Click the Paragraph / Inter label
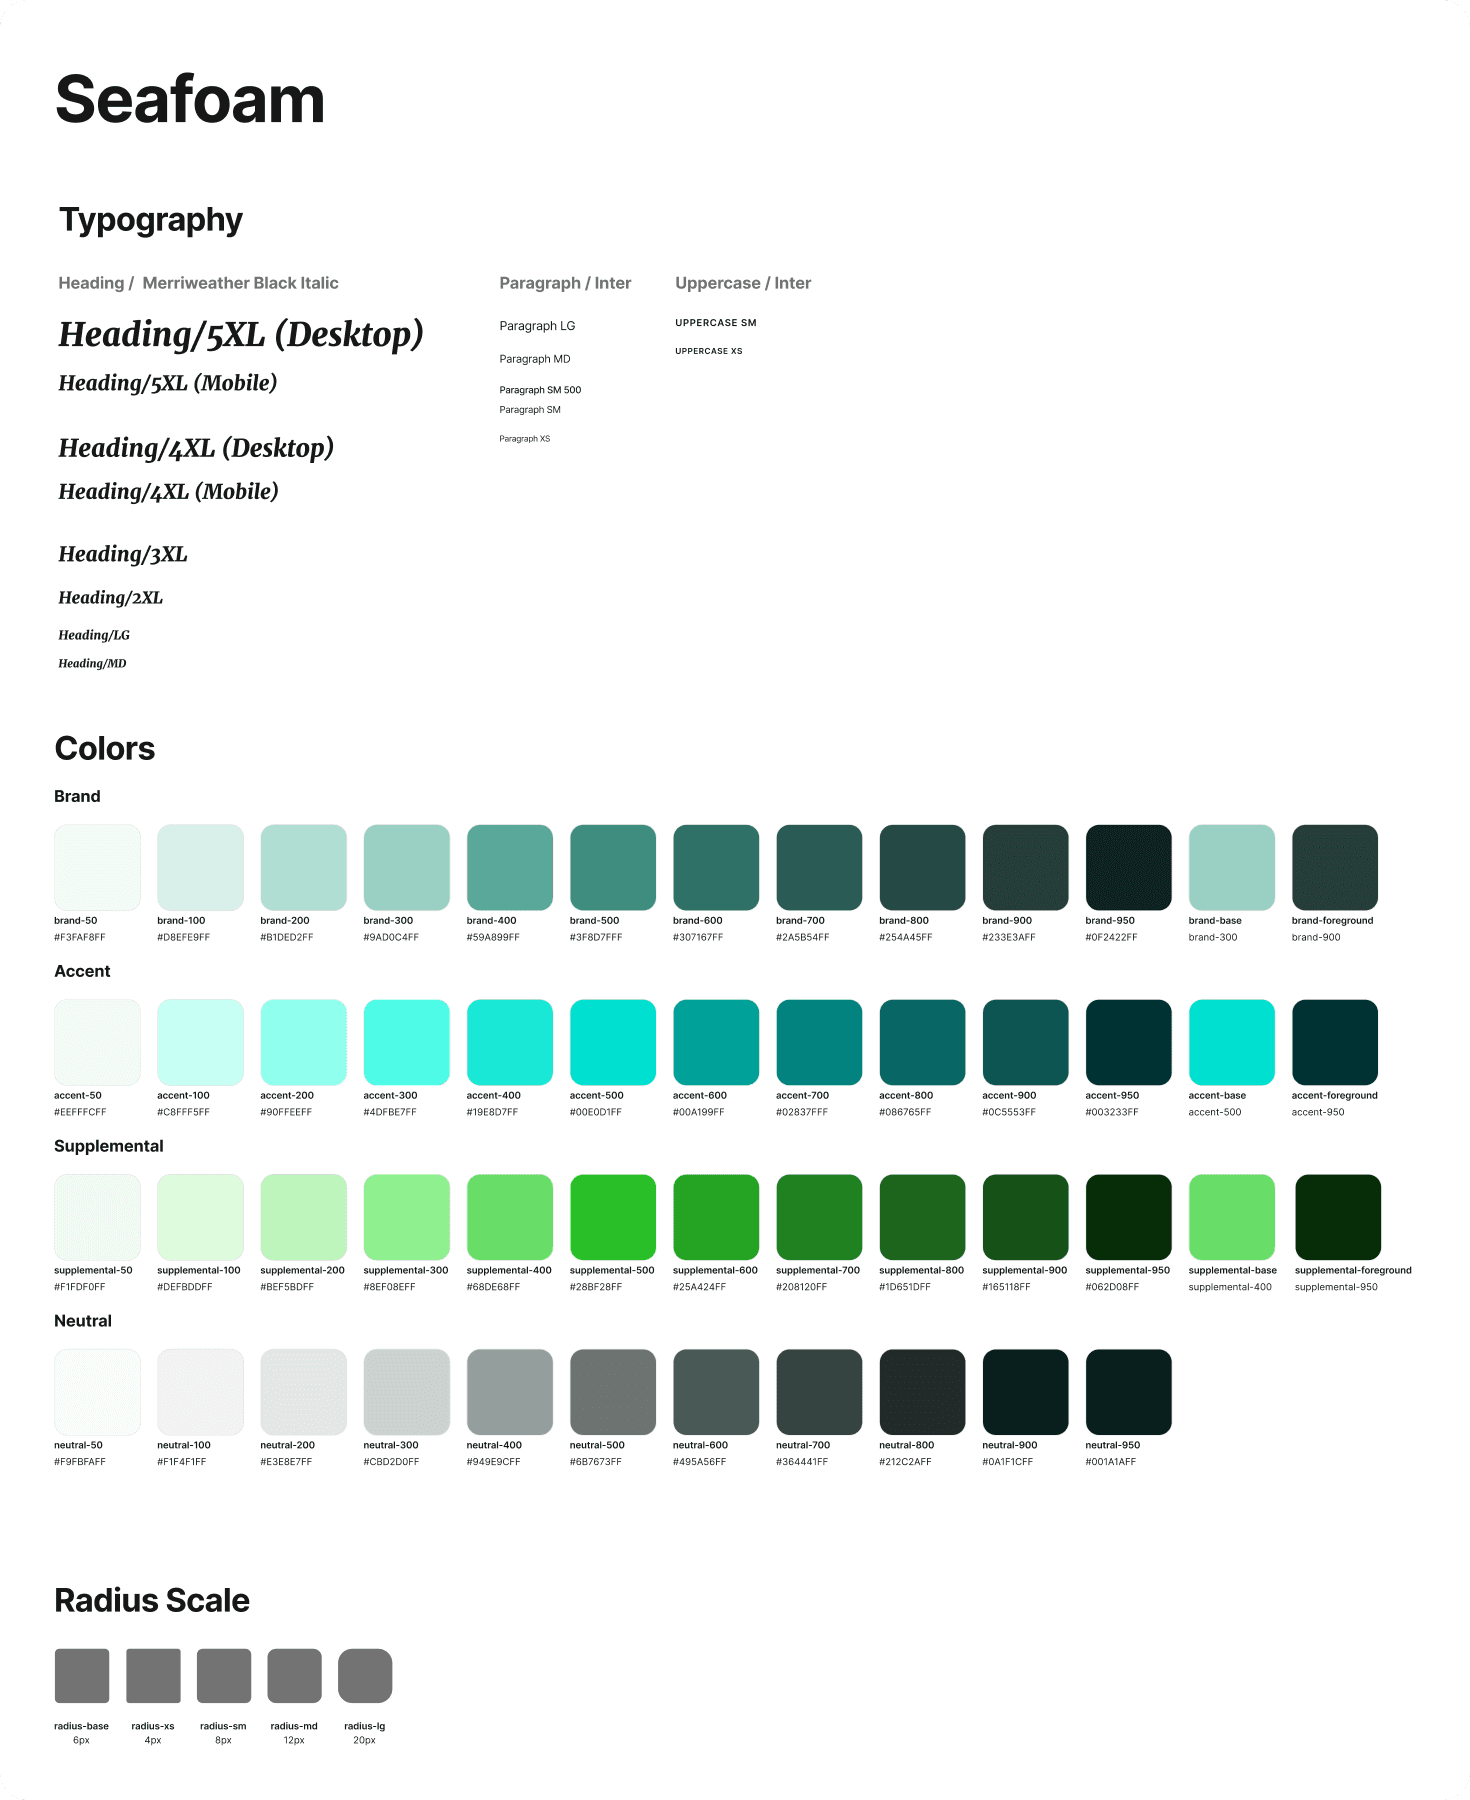The width and height of the screenshot is (1470, 1800). (x=565, y=283)
